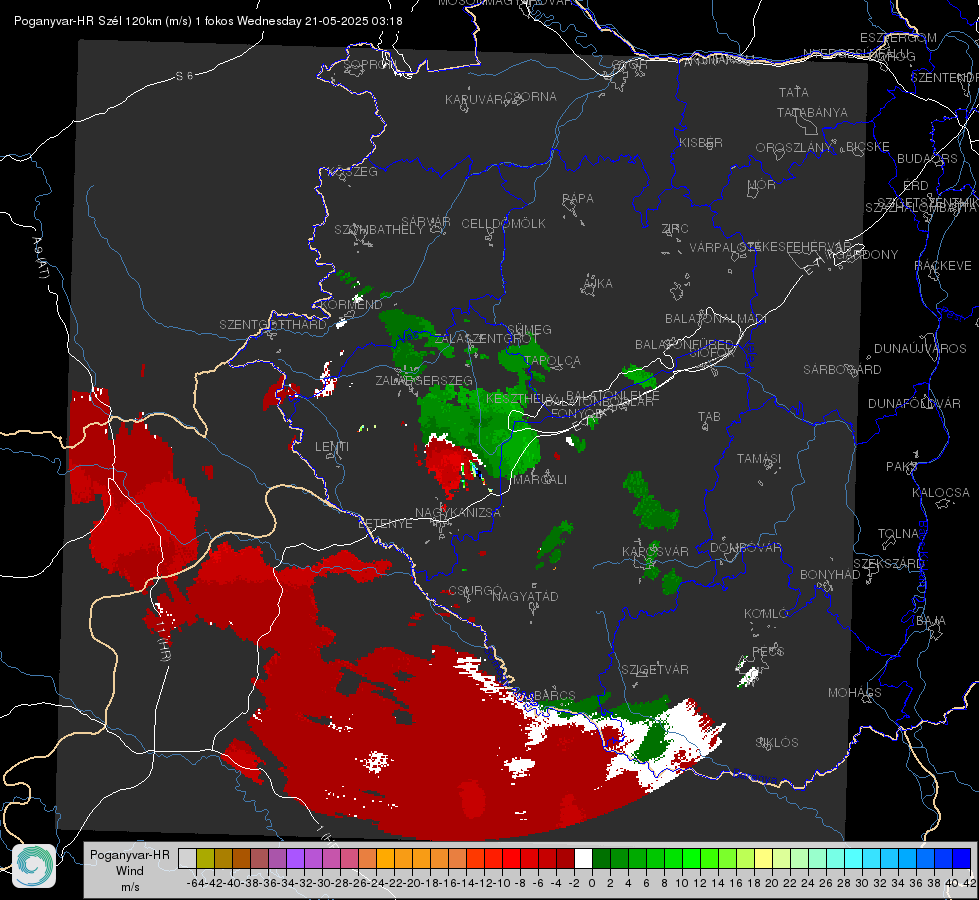
Task: Click the dark blue swatch at legend value 42
Action: [x=962, y=858]
